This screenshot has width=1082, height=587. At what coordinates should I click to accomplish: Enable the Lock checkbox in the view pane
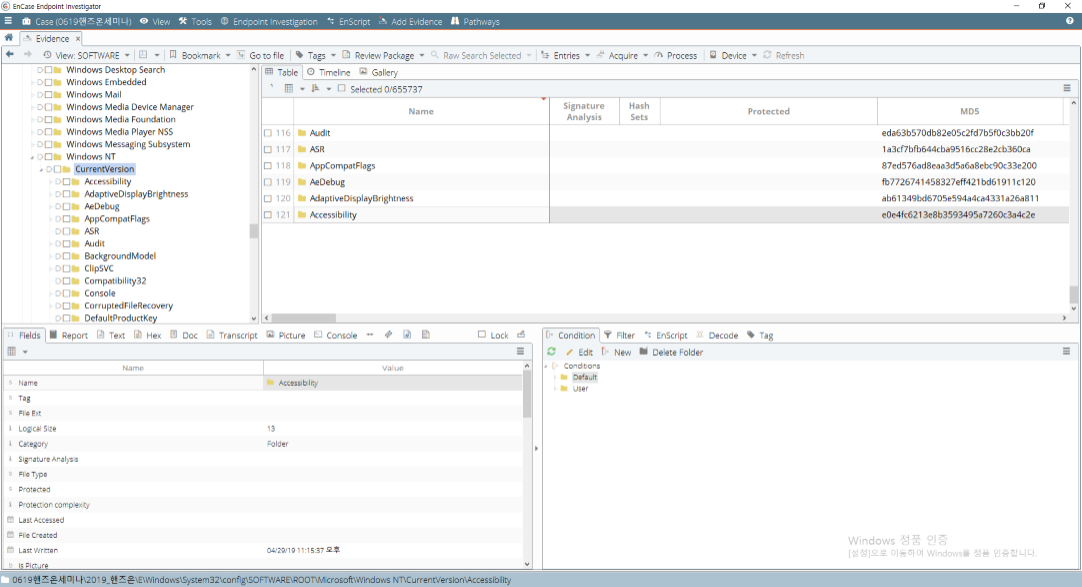click(x=482, y=335)
